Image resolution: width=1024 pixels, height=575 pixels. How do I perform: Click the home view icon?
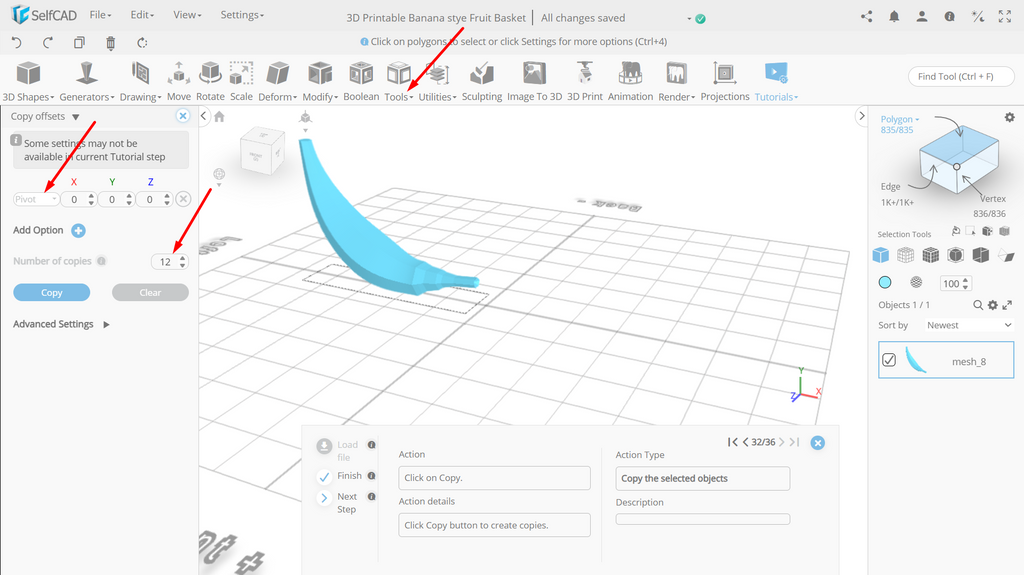(219, 116)
